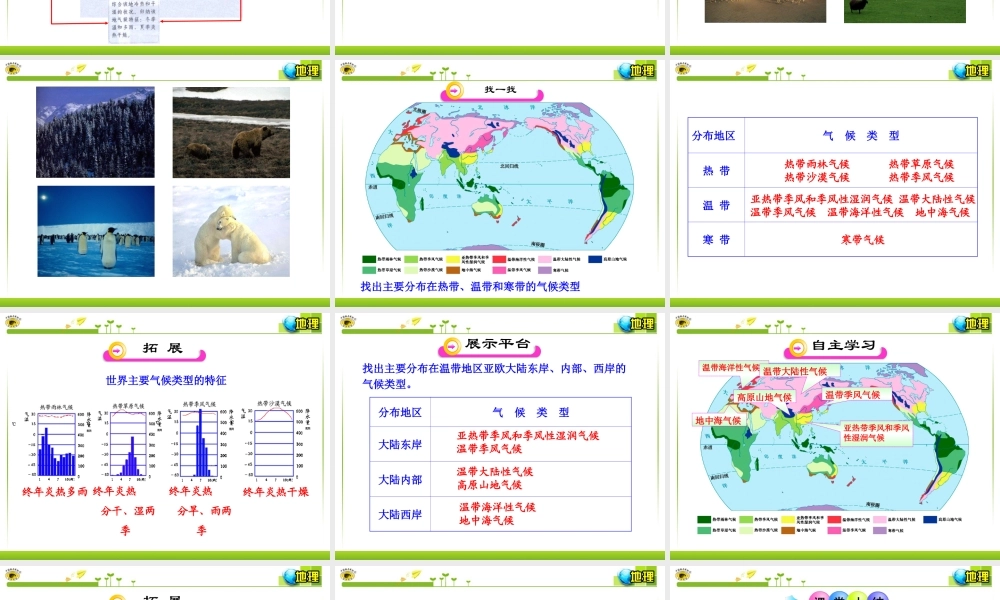
Task: Open the snowy pine forest photo
Action: (95, 132)
